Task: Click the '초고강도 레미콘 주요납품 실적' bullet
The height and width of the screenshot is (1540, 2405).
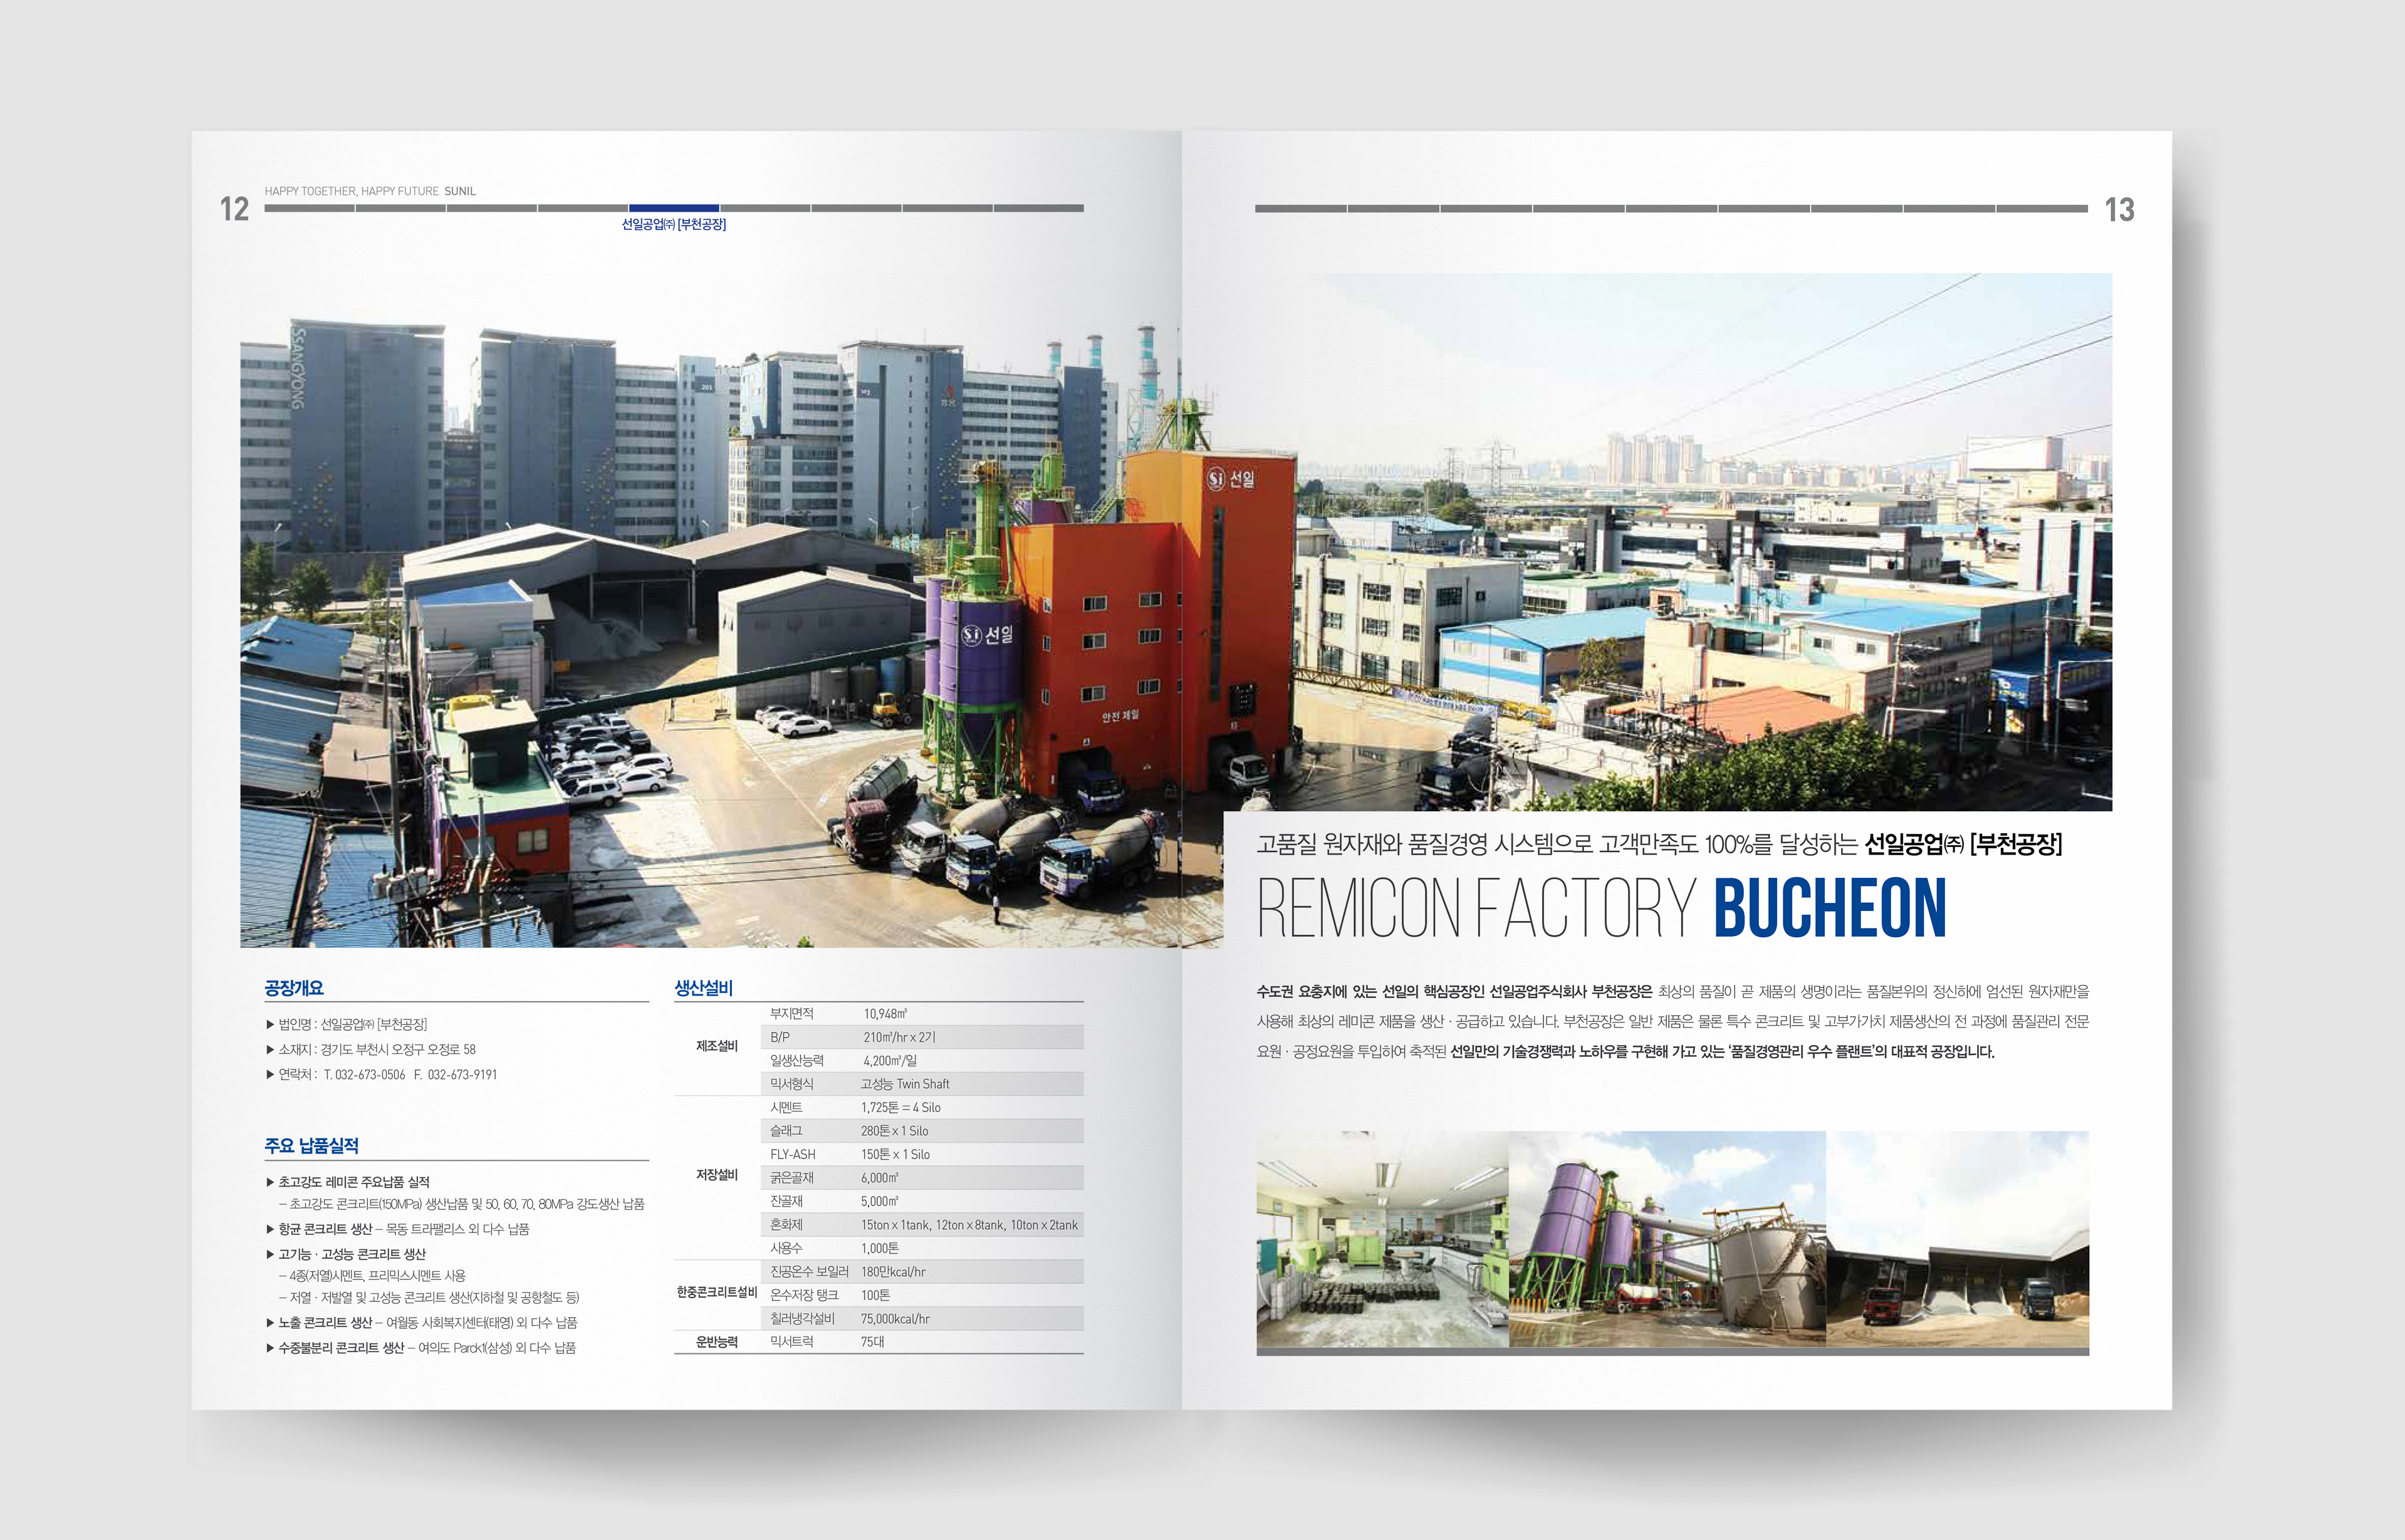Action: [348, 1182]
